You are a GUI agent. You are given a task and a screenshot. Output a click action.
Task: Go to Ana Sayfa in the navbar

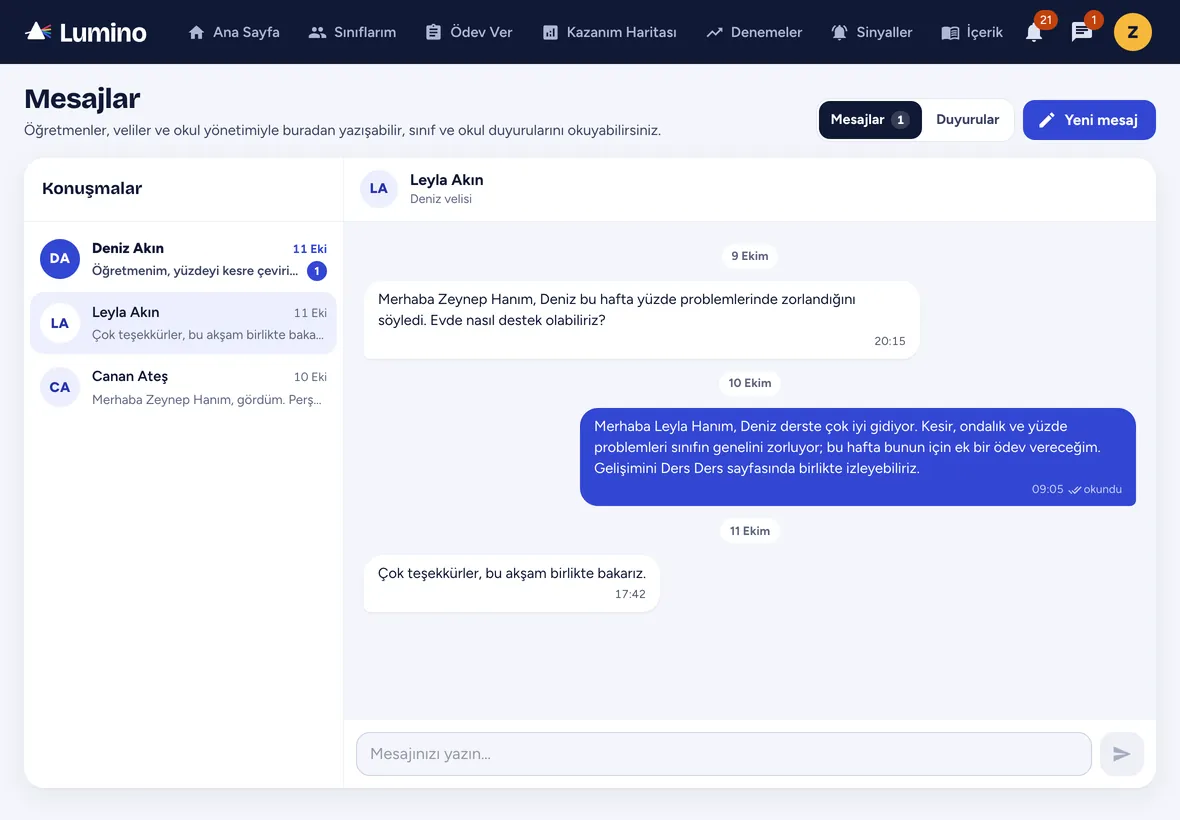234,32
